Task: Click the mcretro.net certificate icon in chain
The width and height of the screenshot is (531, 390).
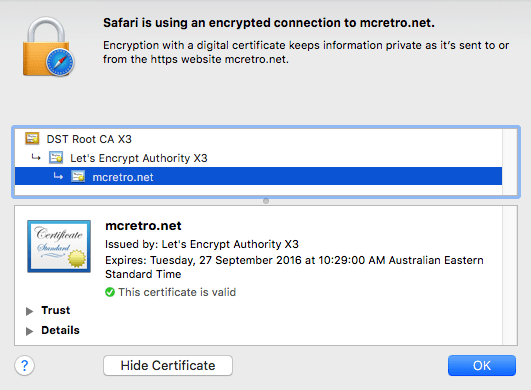Action: point(78,176)
